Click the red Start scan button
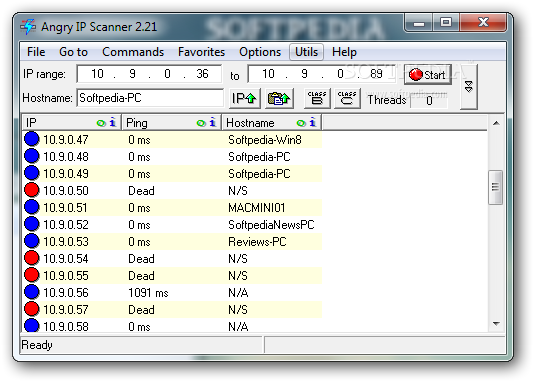 (427, 75)
